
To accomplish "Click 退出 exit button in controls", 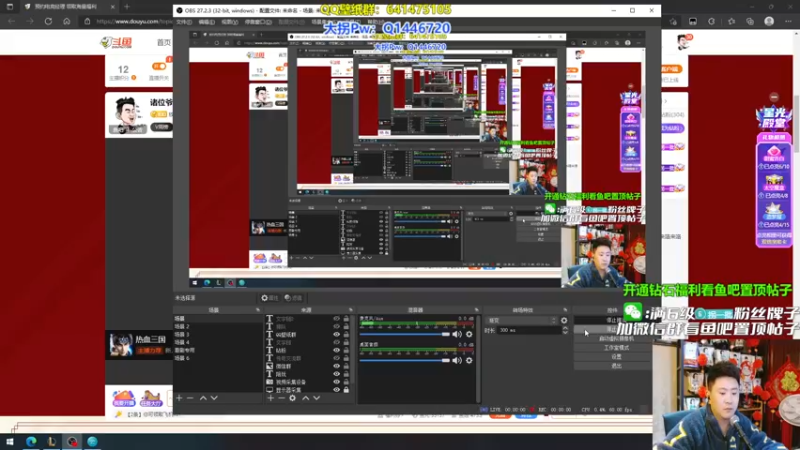I will tap(616, 366).
